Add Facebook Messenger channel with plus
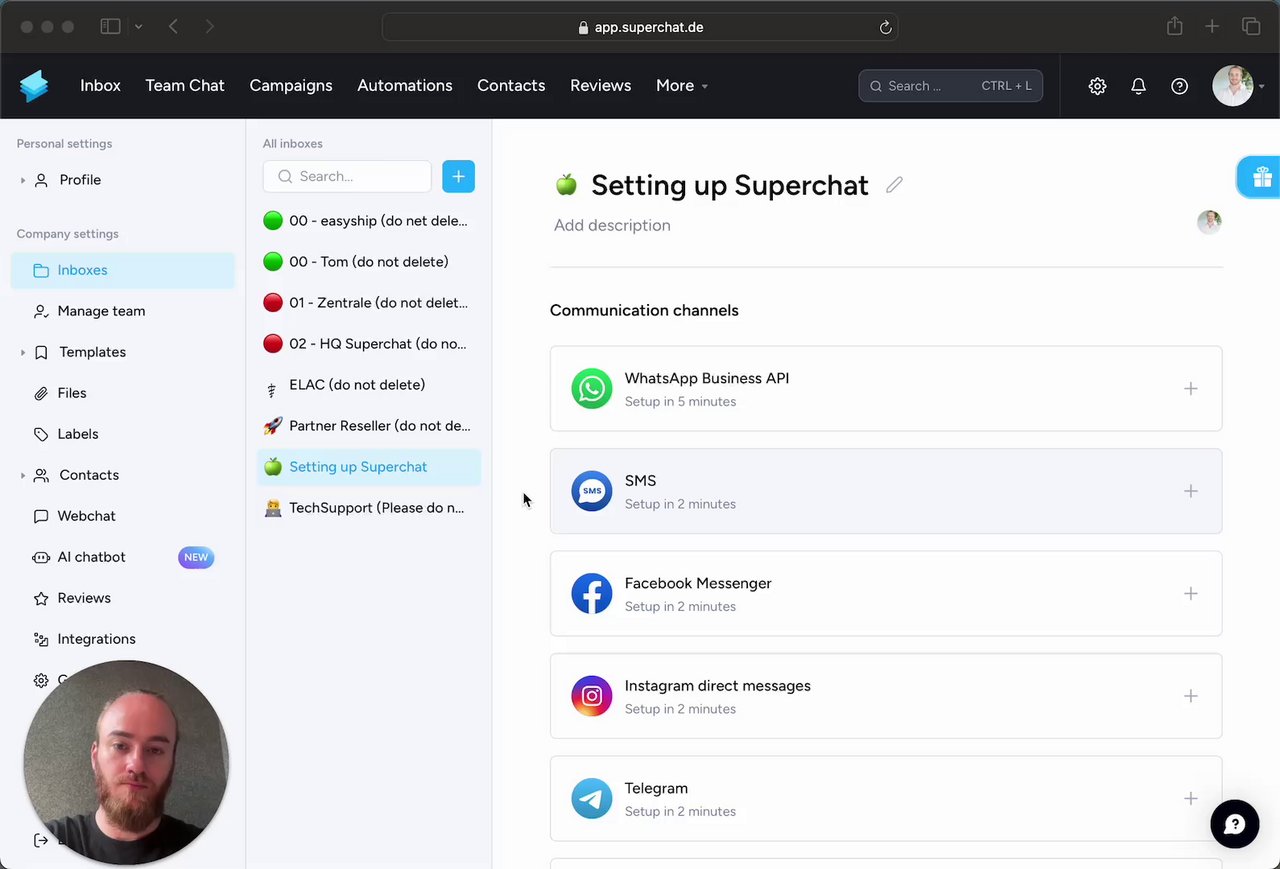 coord(1190,594)
